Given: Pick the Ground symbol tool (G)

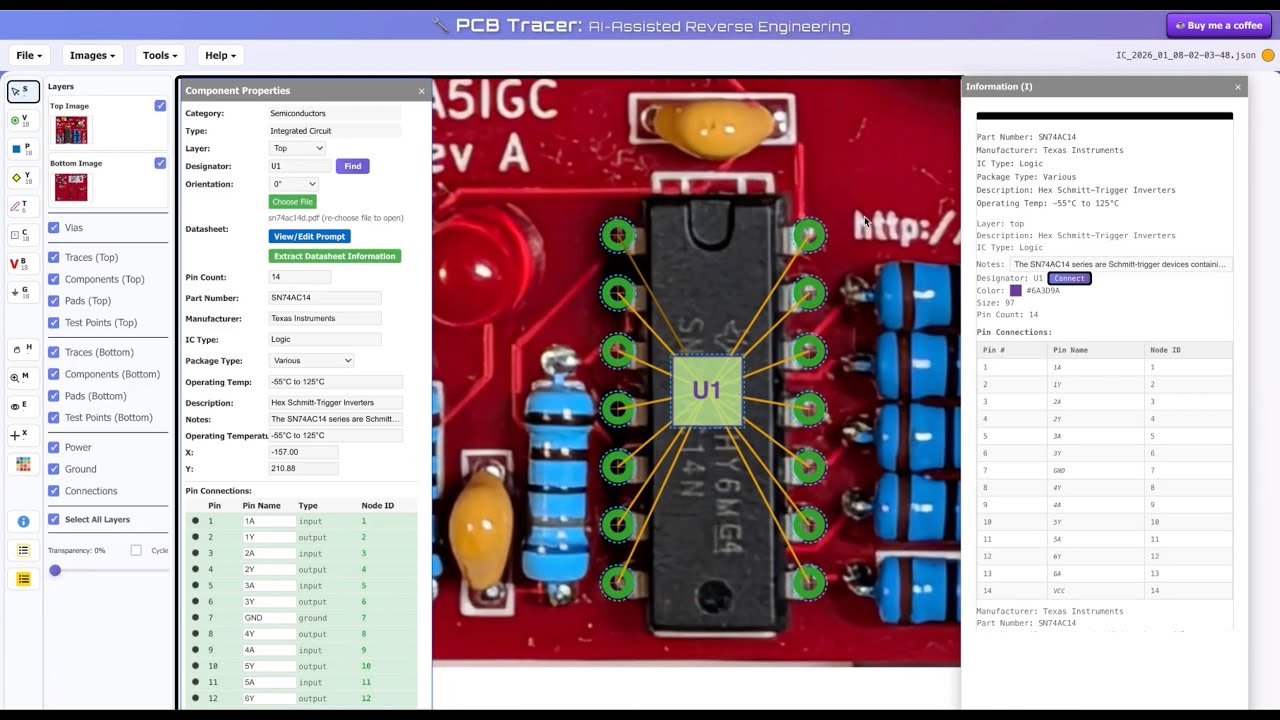Looking at the screenshot, I should pos(23,292).
